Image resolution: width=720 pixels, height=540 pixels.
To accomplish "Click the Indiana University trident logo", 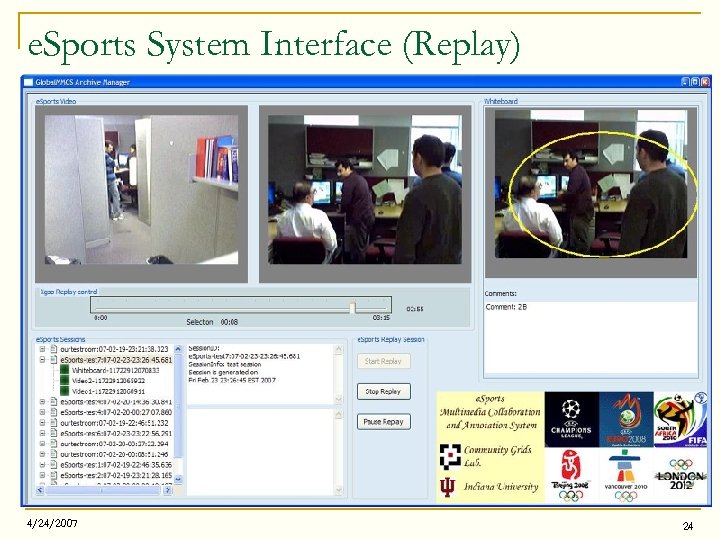I will pyautogui.click(x=447, y=487).
